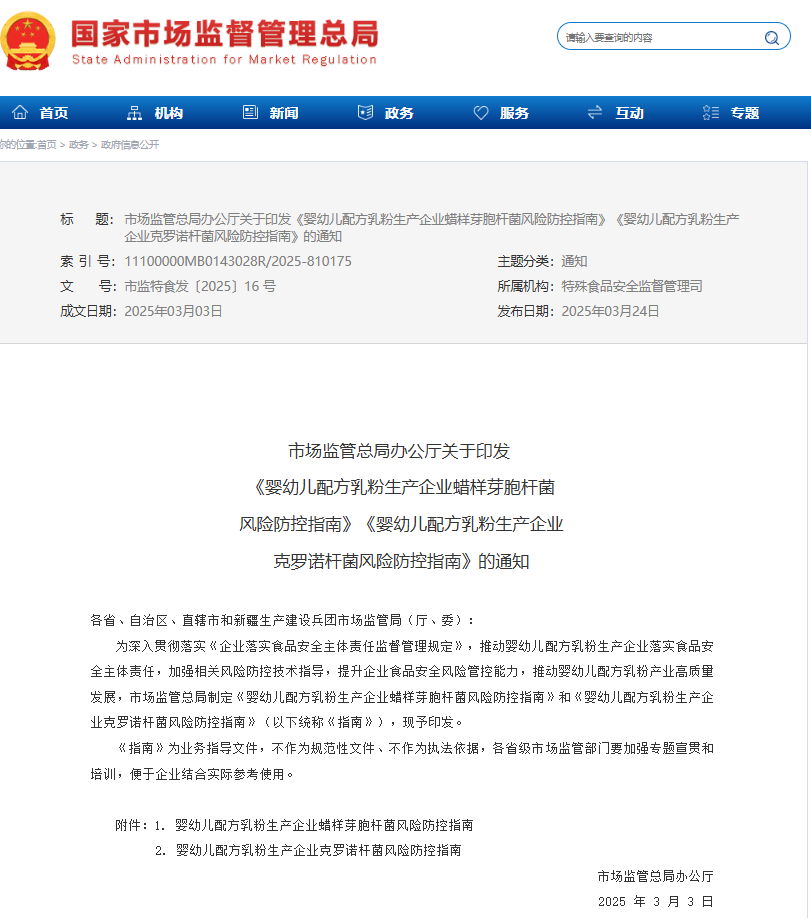Go to the 服务 navigation section

coord(515,113)
